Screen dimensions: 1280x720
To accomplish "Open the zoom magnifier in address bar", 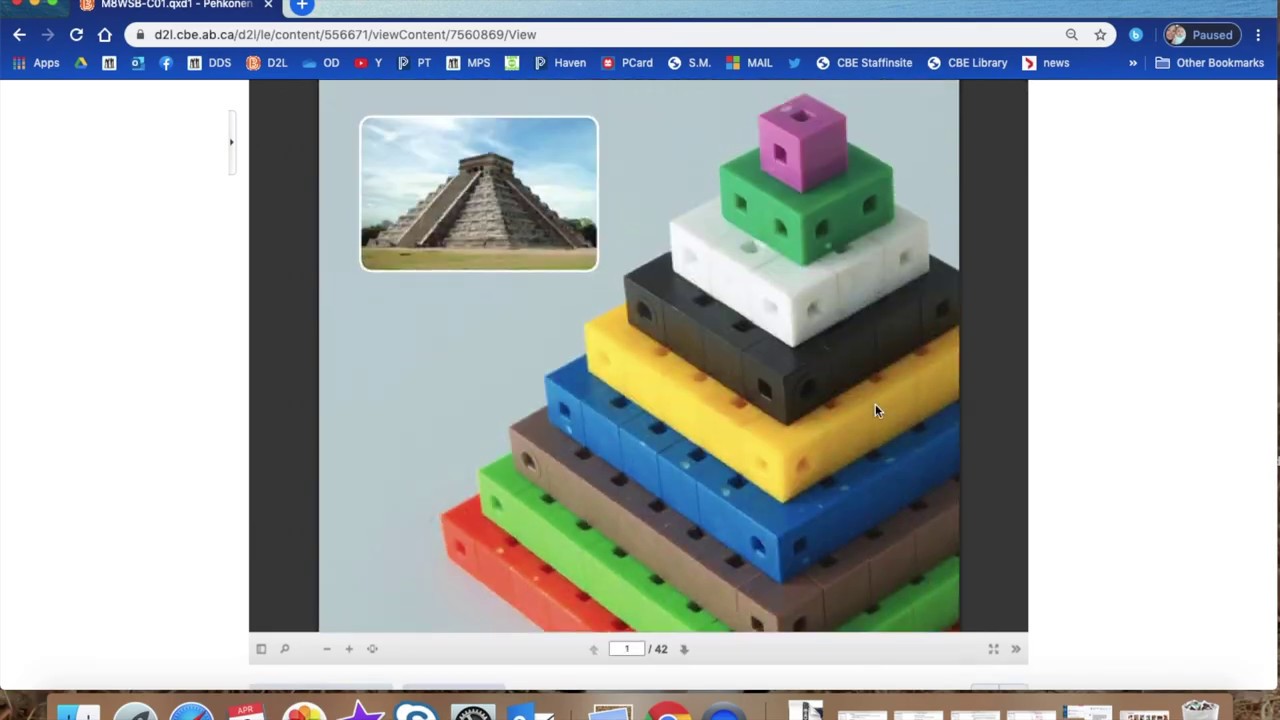I will pos(1071,35).
